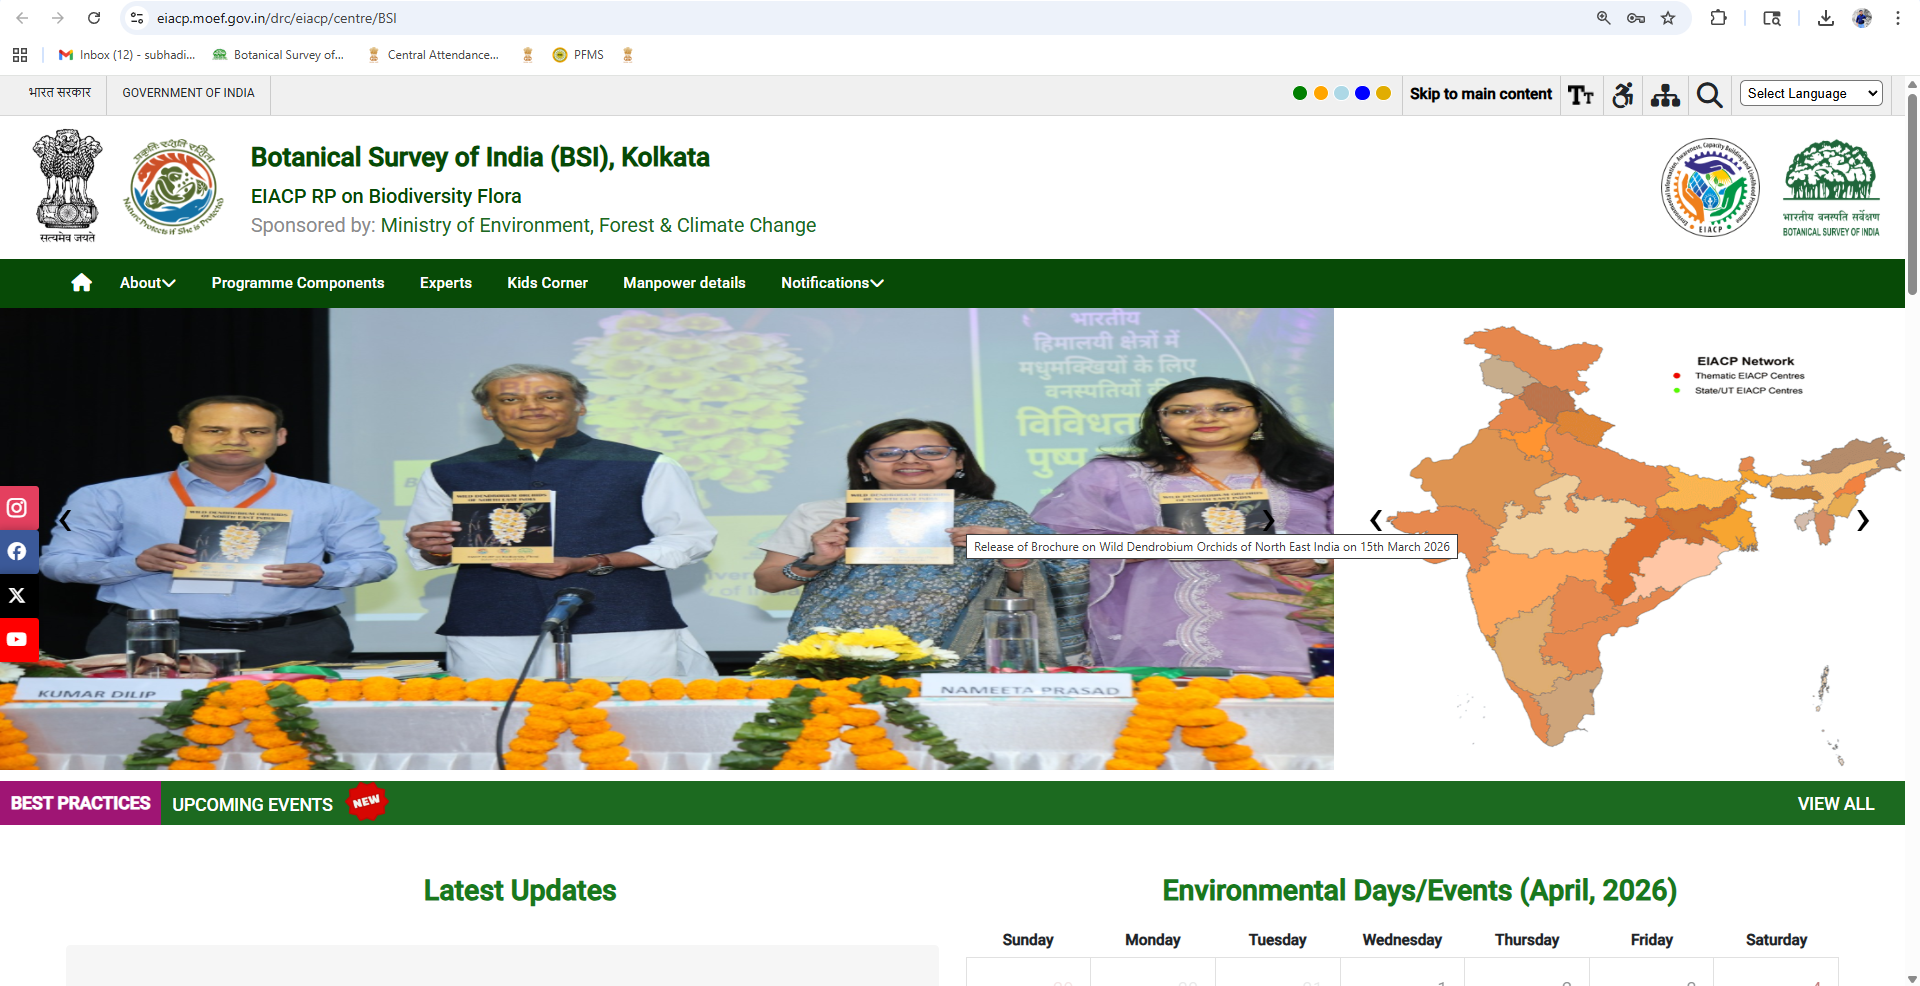Screen dimensions: 1920x986
Task: Click the VIEW ALL link
Action: pos(1835,804)
